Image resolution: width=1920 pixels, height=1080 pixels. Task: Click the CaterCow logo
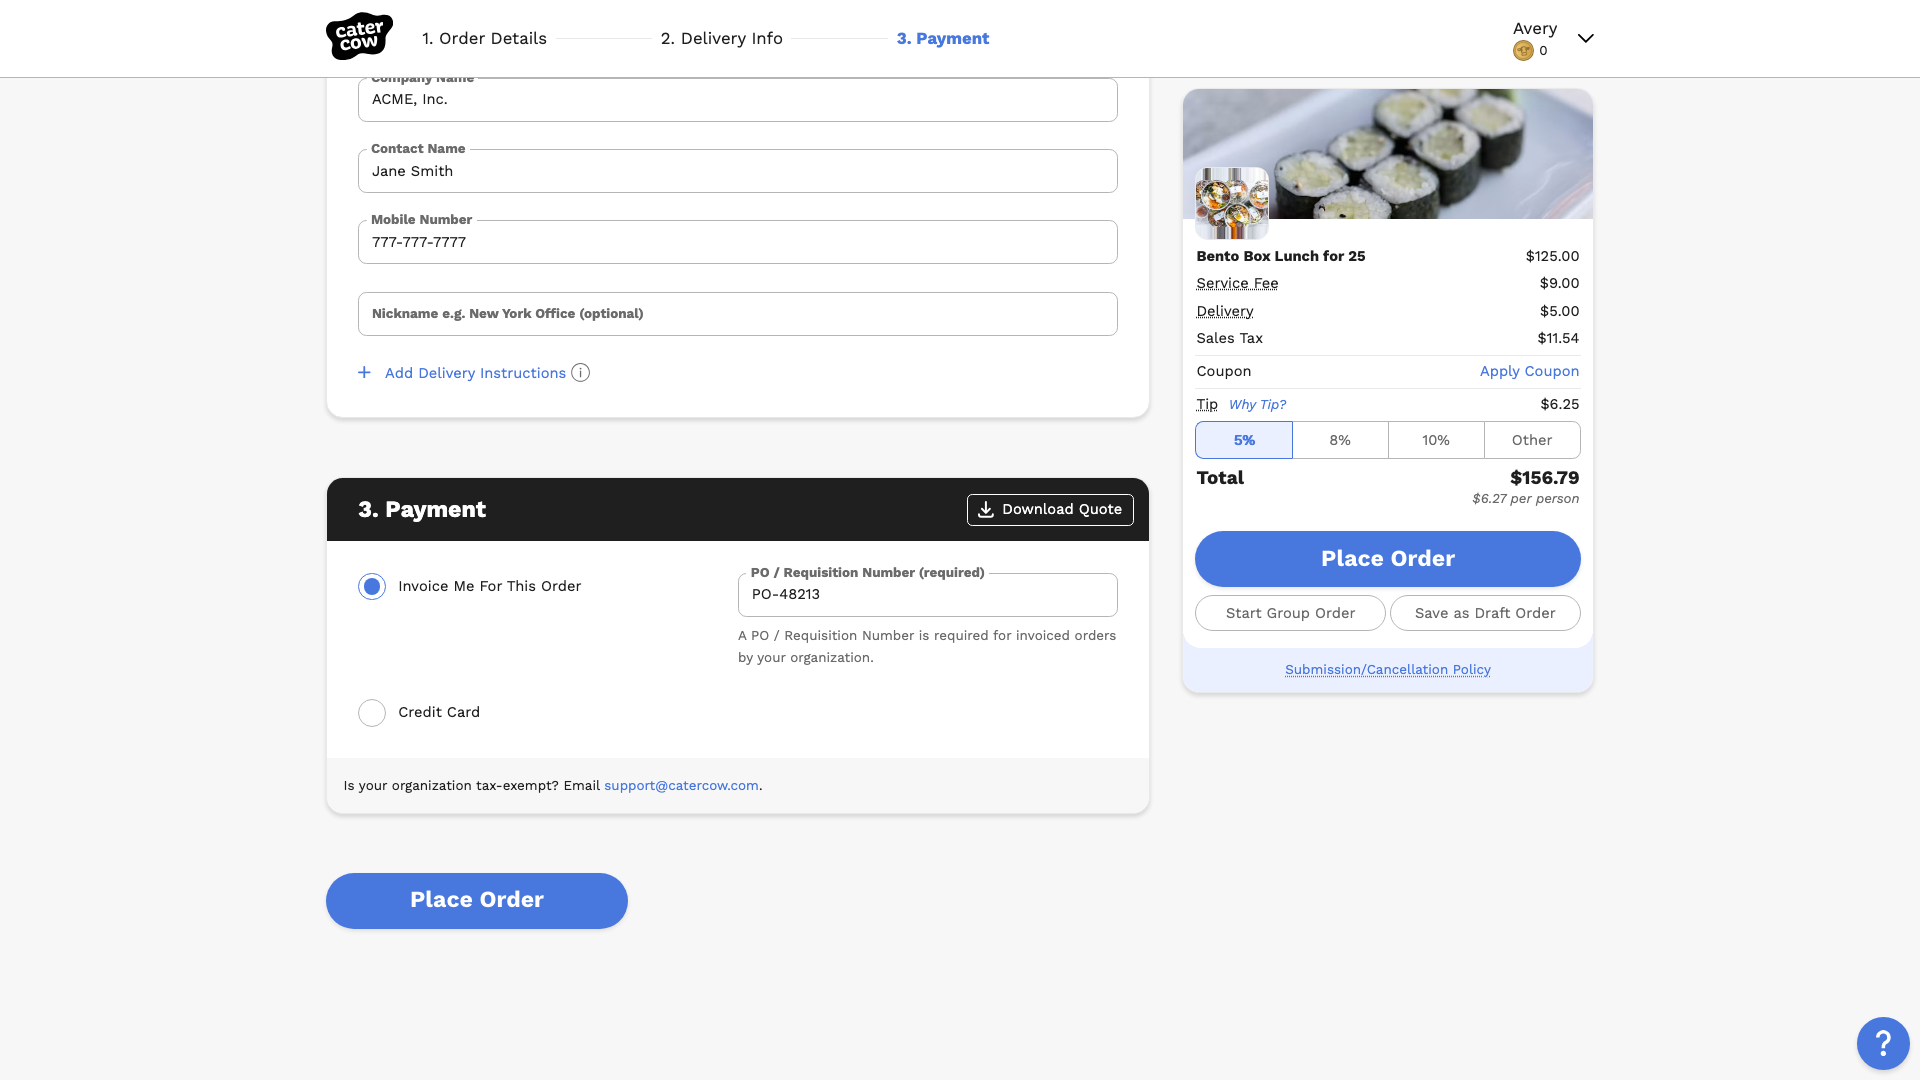359,37
